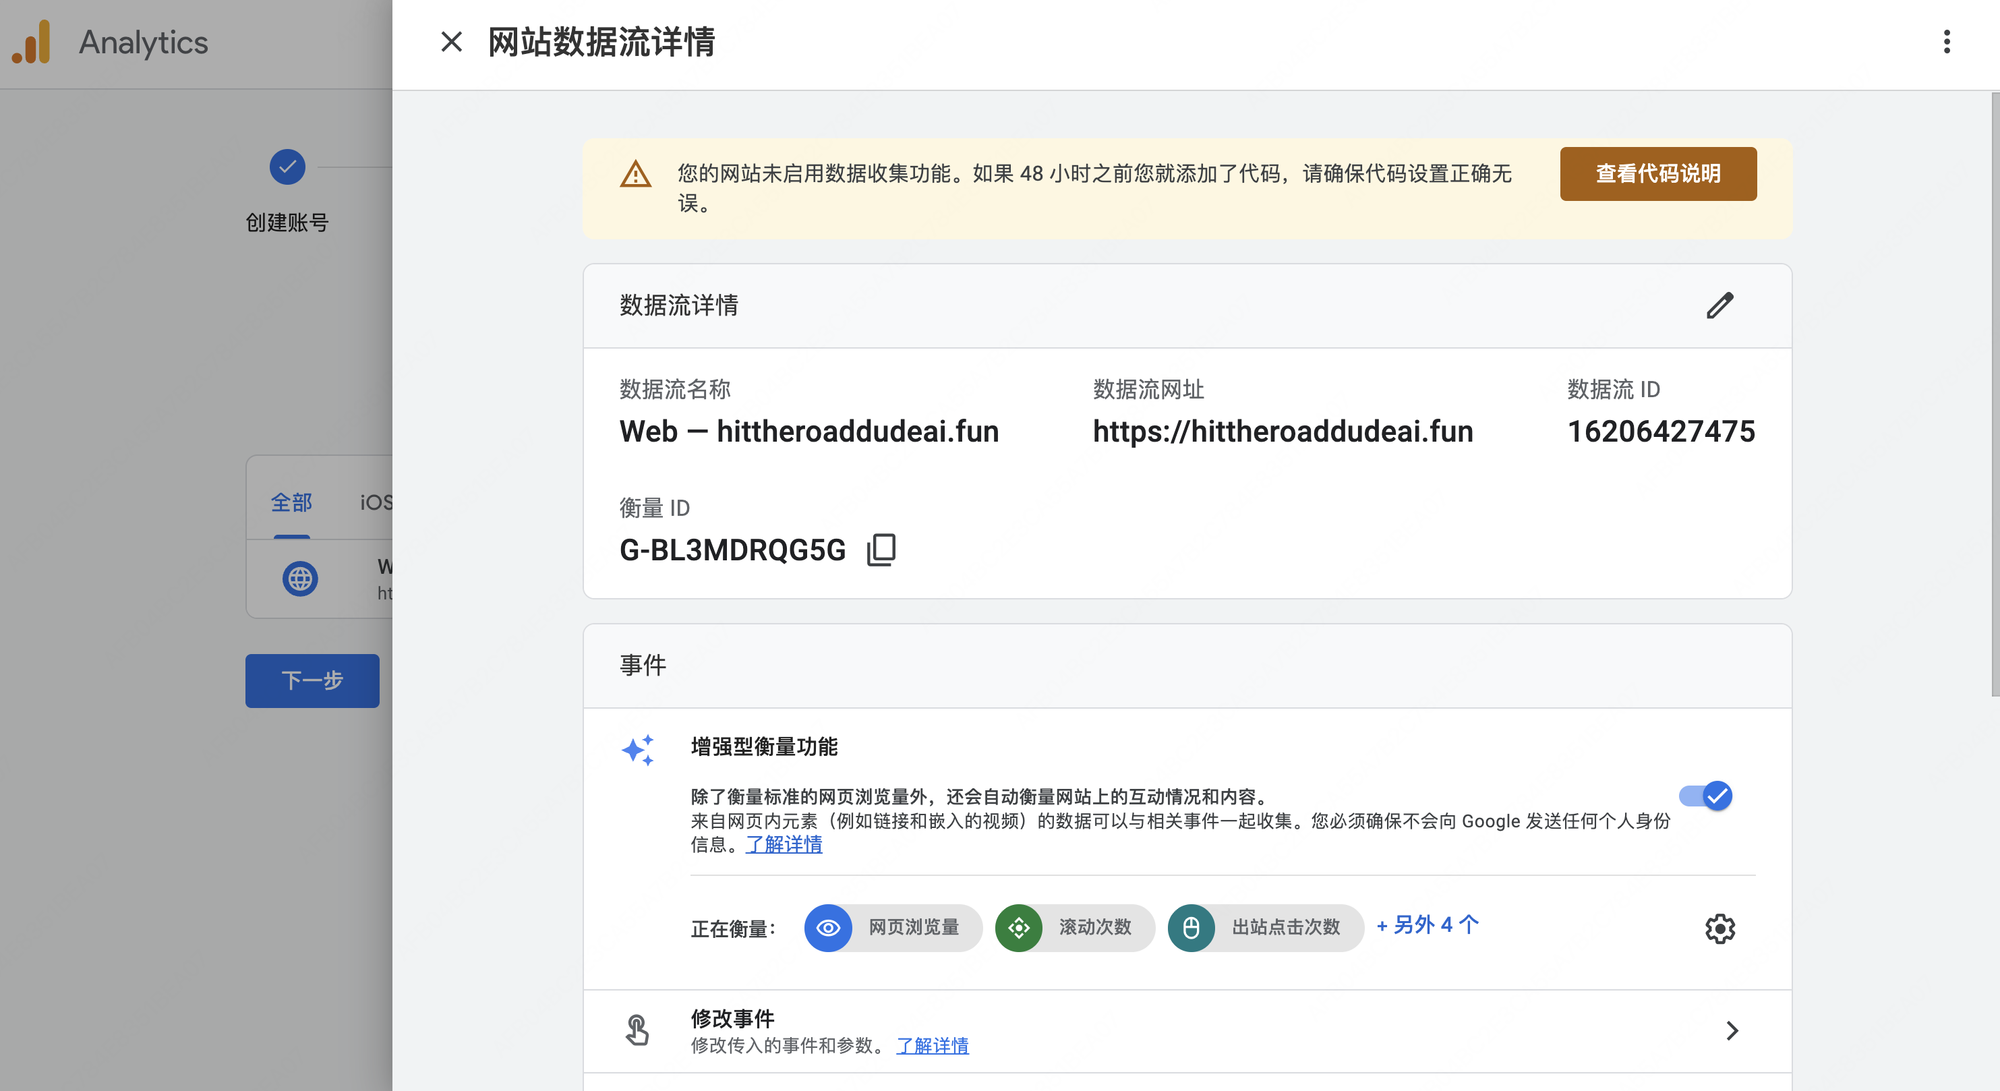Copy the measurement ID G-BL3MDRQG5G

[x=881, y=549]
